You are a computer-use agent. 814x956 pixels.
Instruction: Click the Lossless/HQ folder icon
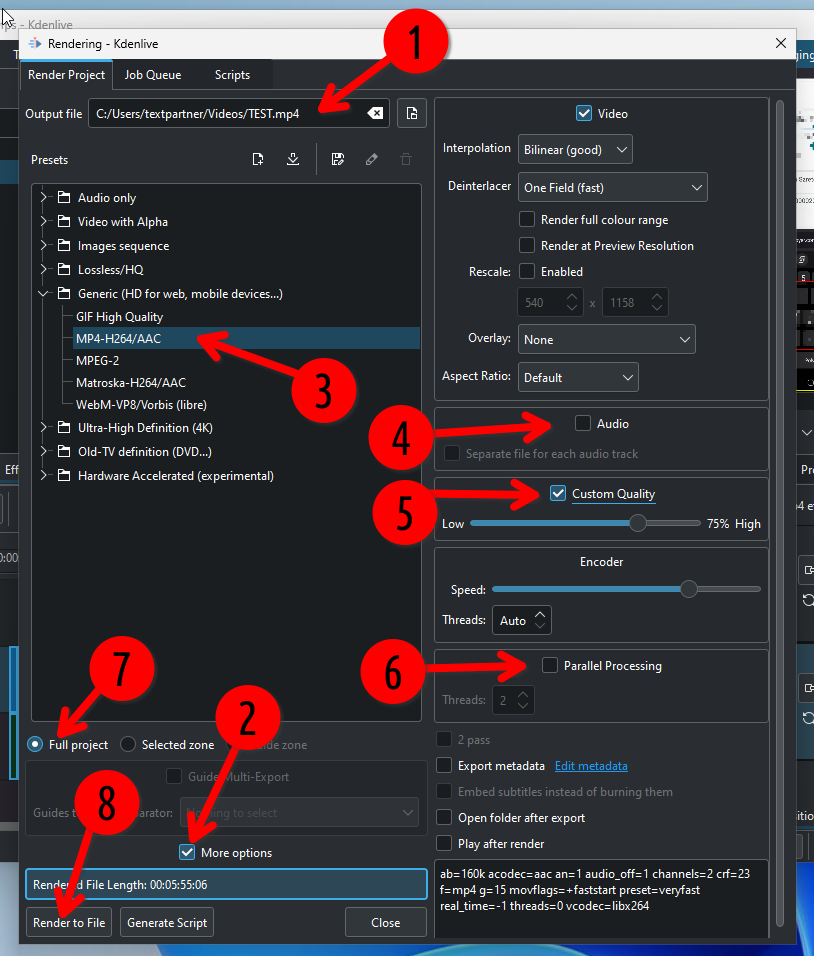(64, 269)
